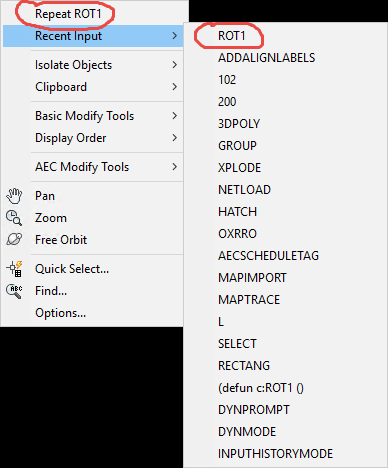Expand the Recent Input submenu arrow
Image resolution: width=388 pixels, height=468 pixels.
[175, 36]
